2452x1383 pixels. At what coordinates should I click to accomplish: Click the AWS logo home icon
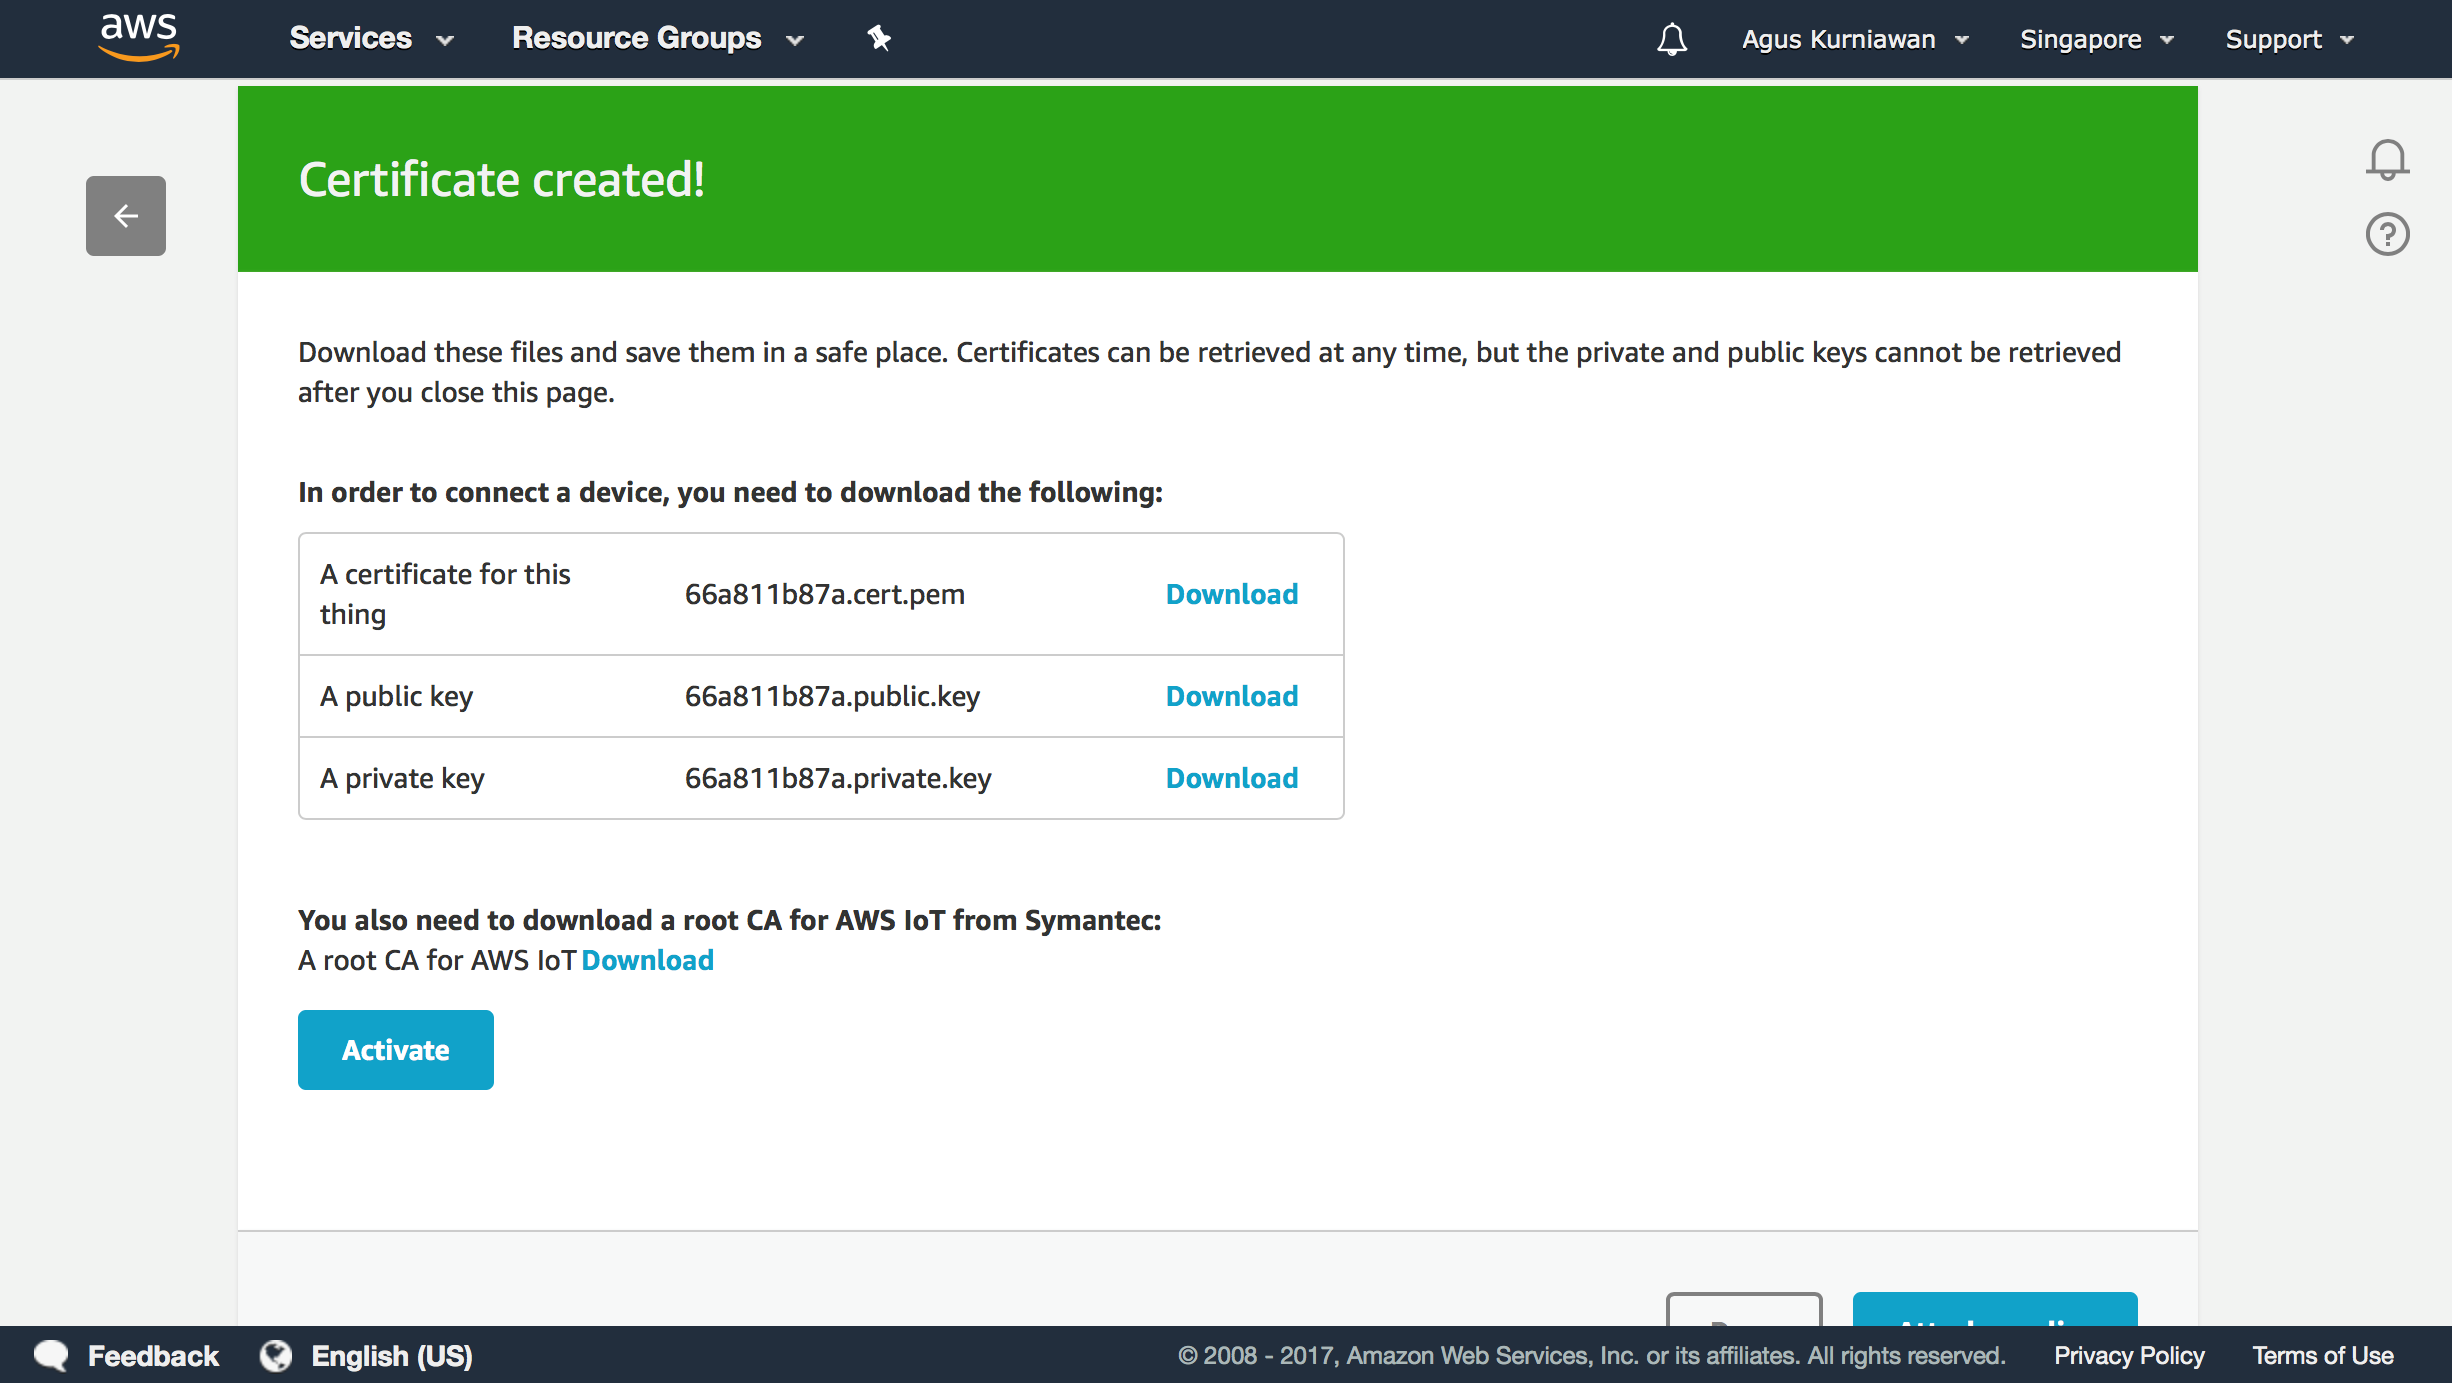139,37
